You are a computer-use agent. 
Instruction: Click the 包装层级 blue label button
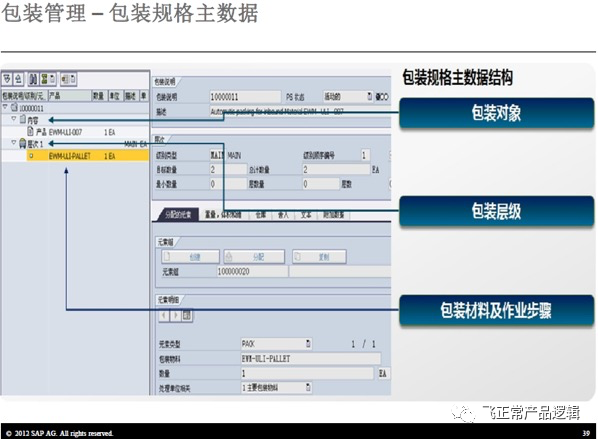coord(497,211)
